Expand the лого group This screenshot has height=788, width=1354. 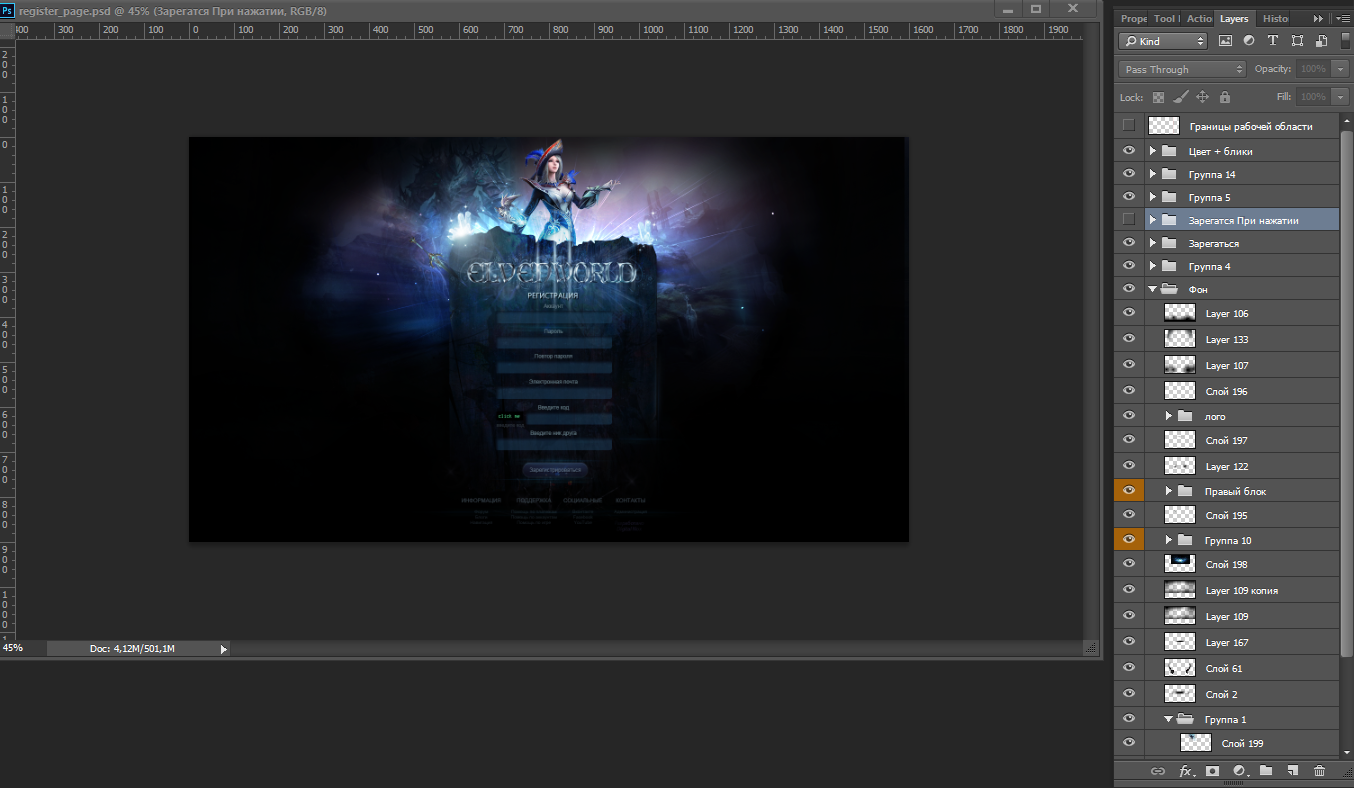click(x=1168, y=416)
